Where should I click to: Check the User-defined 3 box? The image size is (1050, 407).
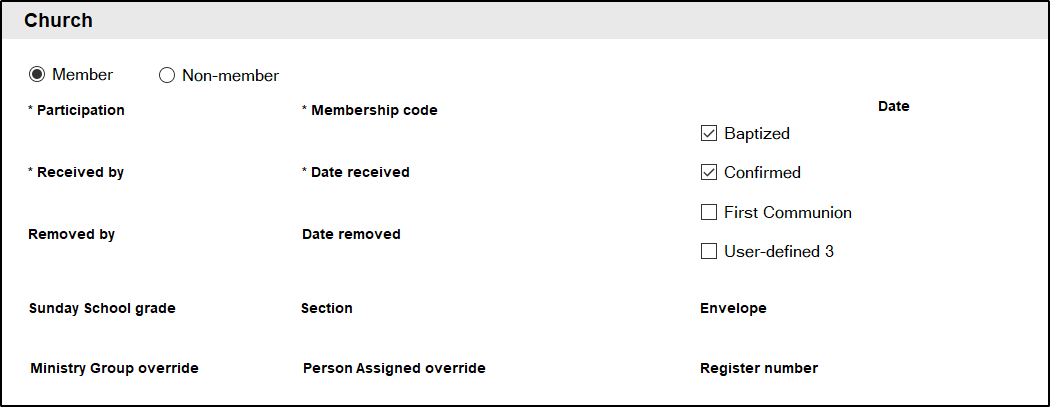[x=709, y=251]
